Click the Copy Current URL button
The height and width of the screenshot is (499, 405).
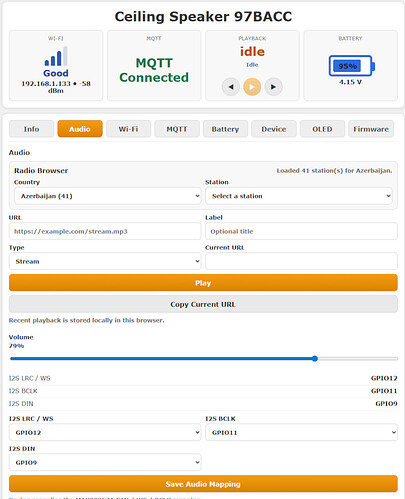203,304
